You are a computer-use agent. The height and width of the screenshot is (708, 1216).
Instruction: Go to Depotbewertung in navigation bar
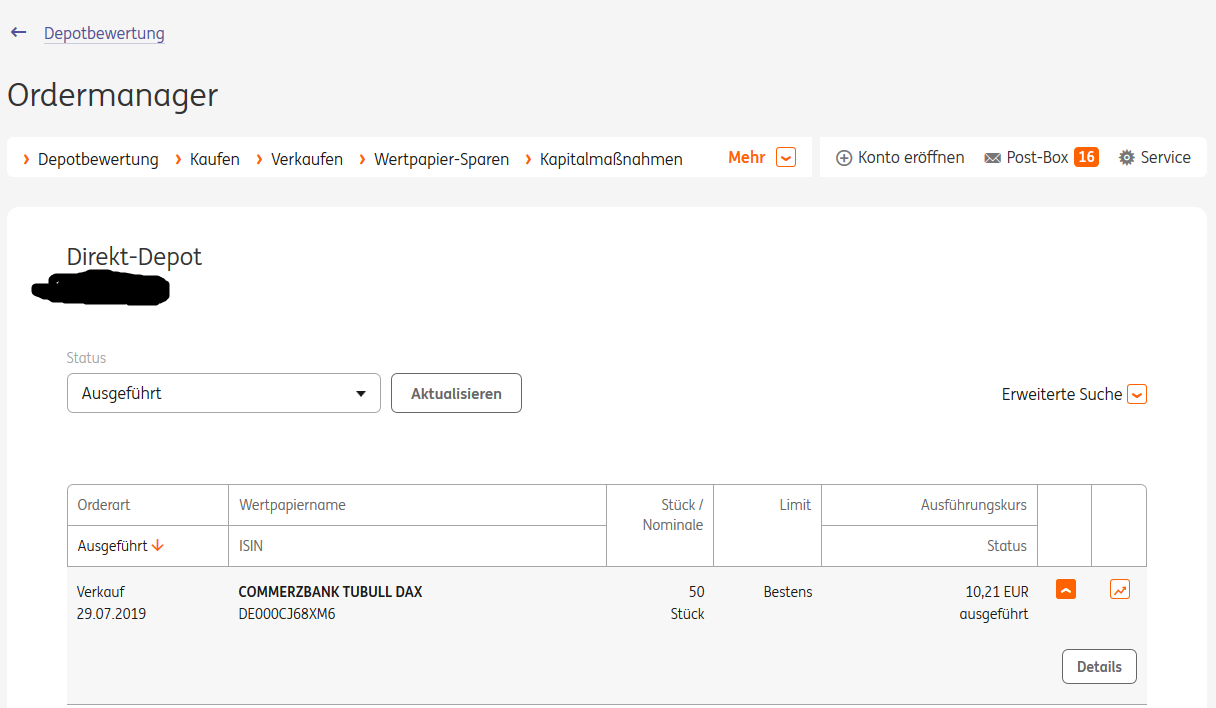pos(98,159)
